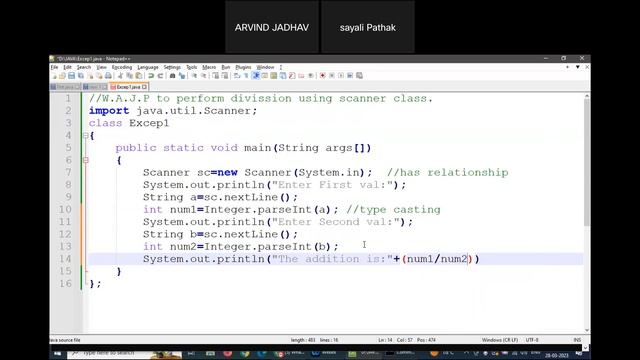
Task: Toggle INS insert mode in status bar
Action: (577, 340)
